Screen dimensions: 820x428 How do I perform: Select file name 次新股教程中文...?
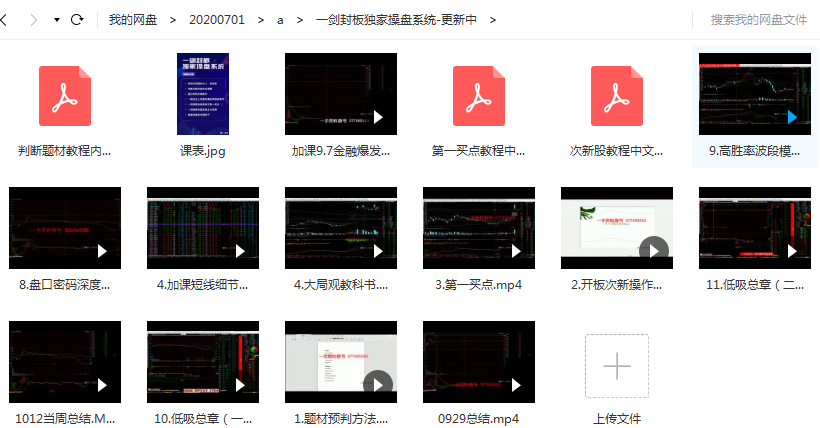[617, 151]
